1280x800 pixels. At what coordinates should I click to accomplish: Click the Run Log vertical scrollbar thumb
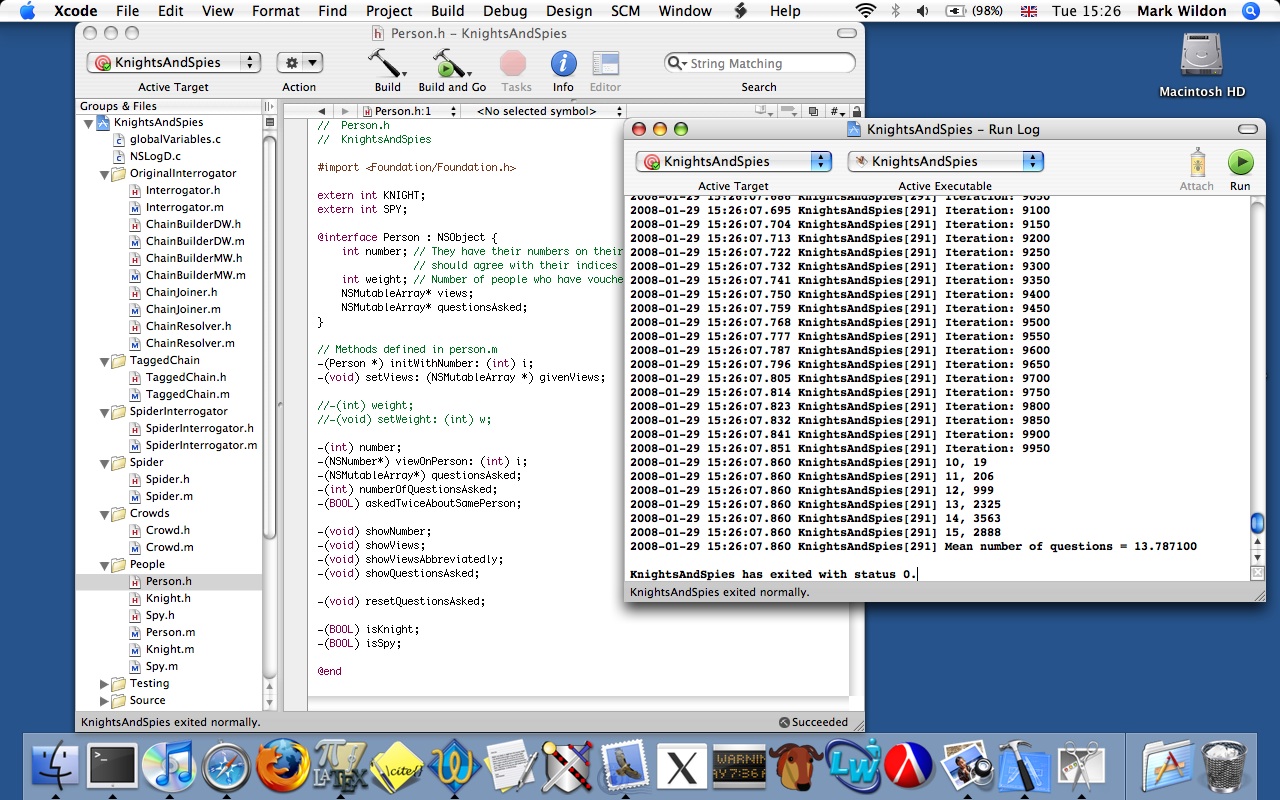(1257, 524)
